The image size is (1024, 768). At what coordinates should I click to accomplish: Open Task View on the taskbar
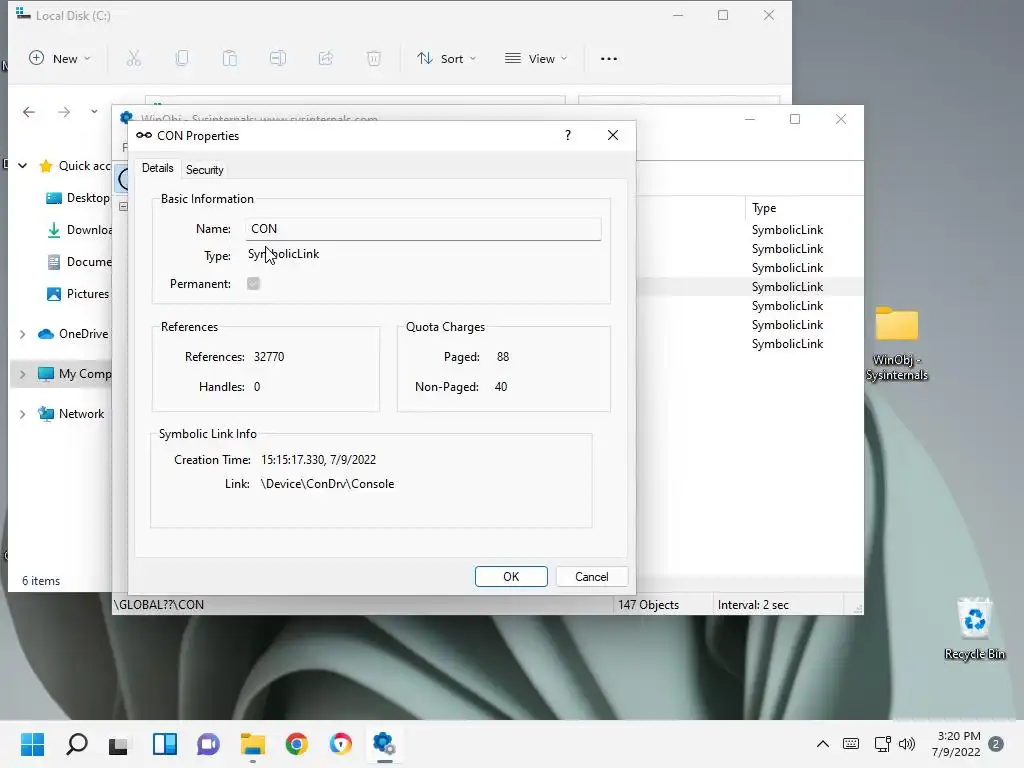tap(119, 744)
